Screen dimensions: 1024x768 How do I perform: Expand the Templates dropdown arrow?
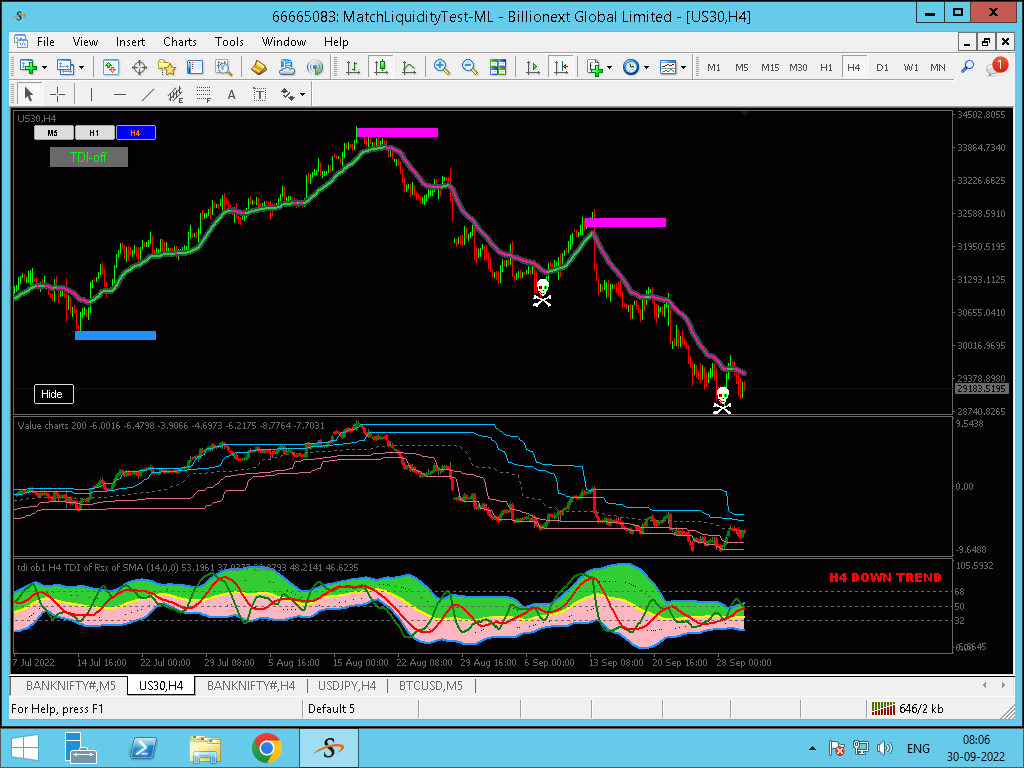click(683, 67)
